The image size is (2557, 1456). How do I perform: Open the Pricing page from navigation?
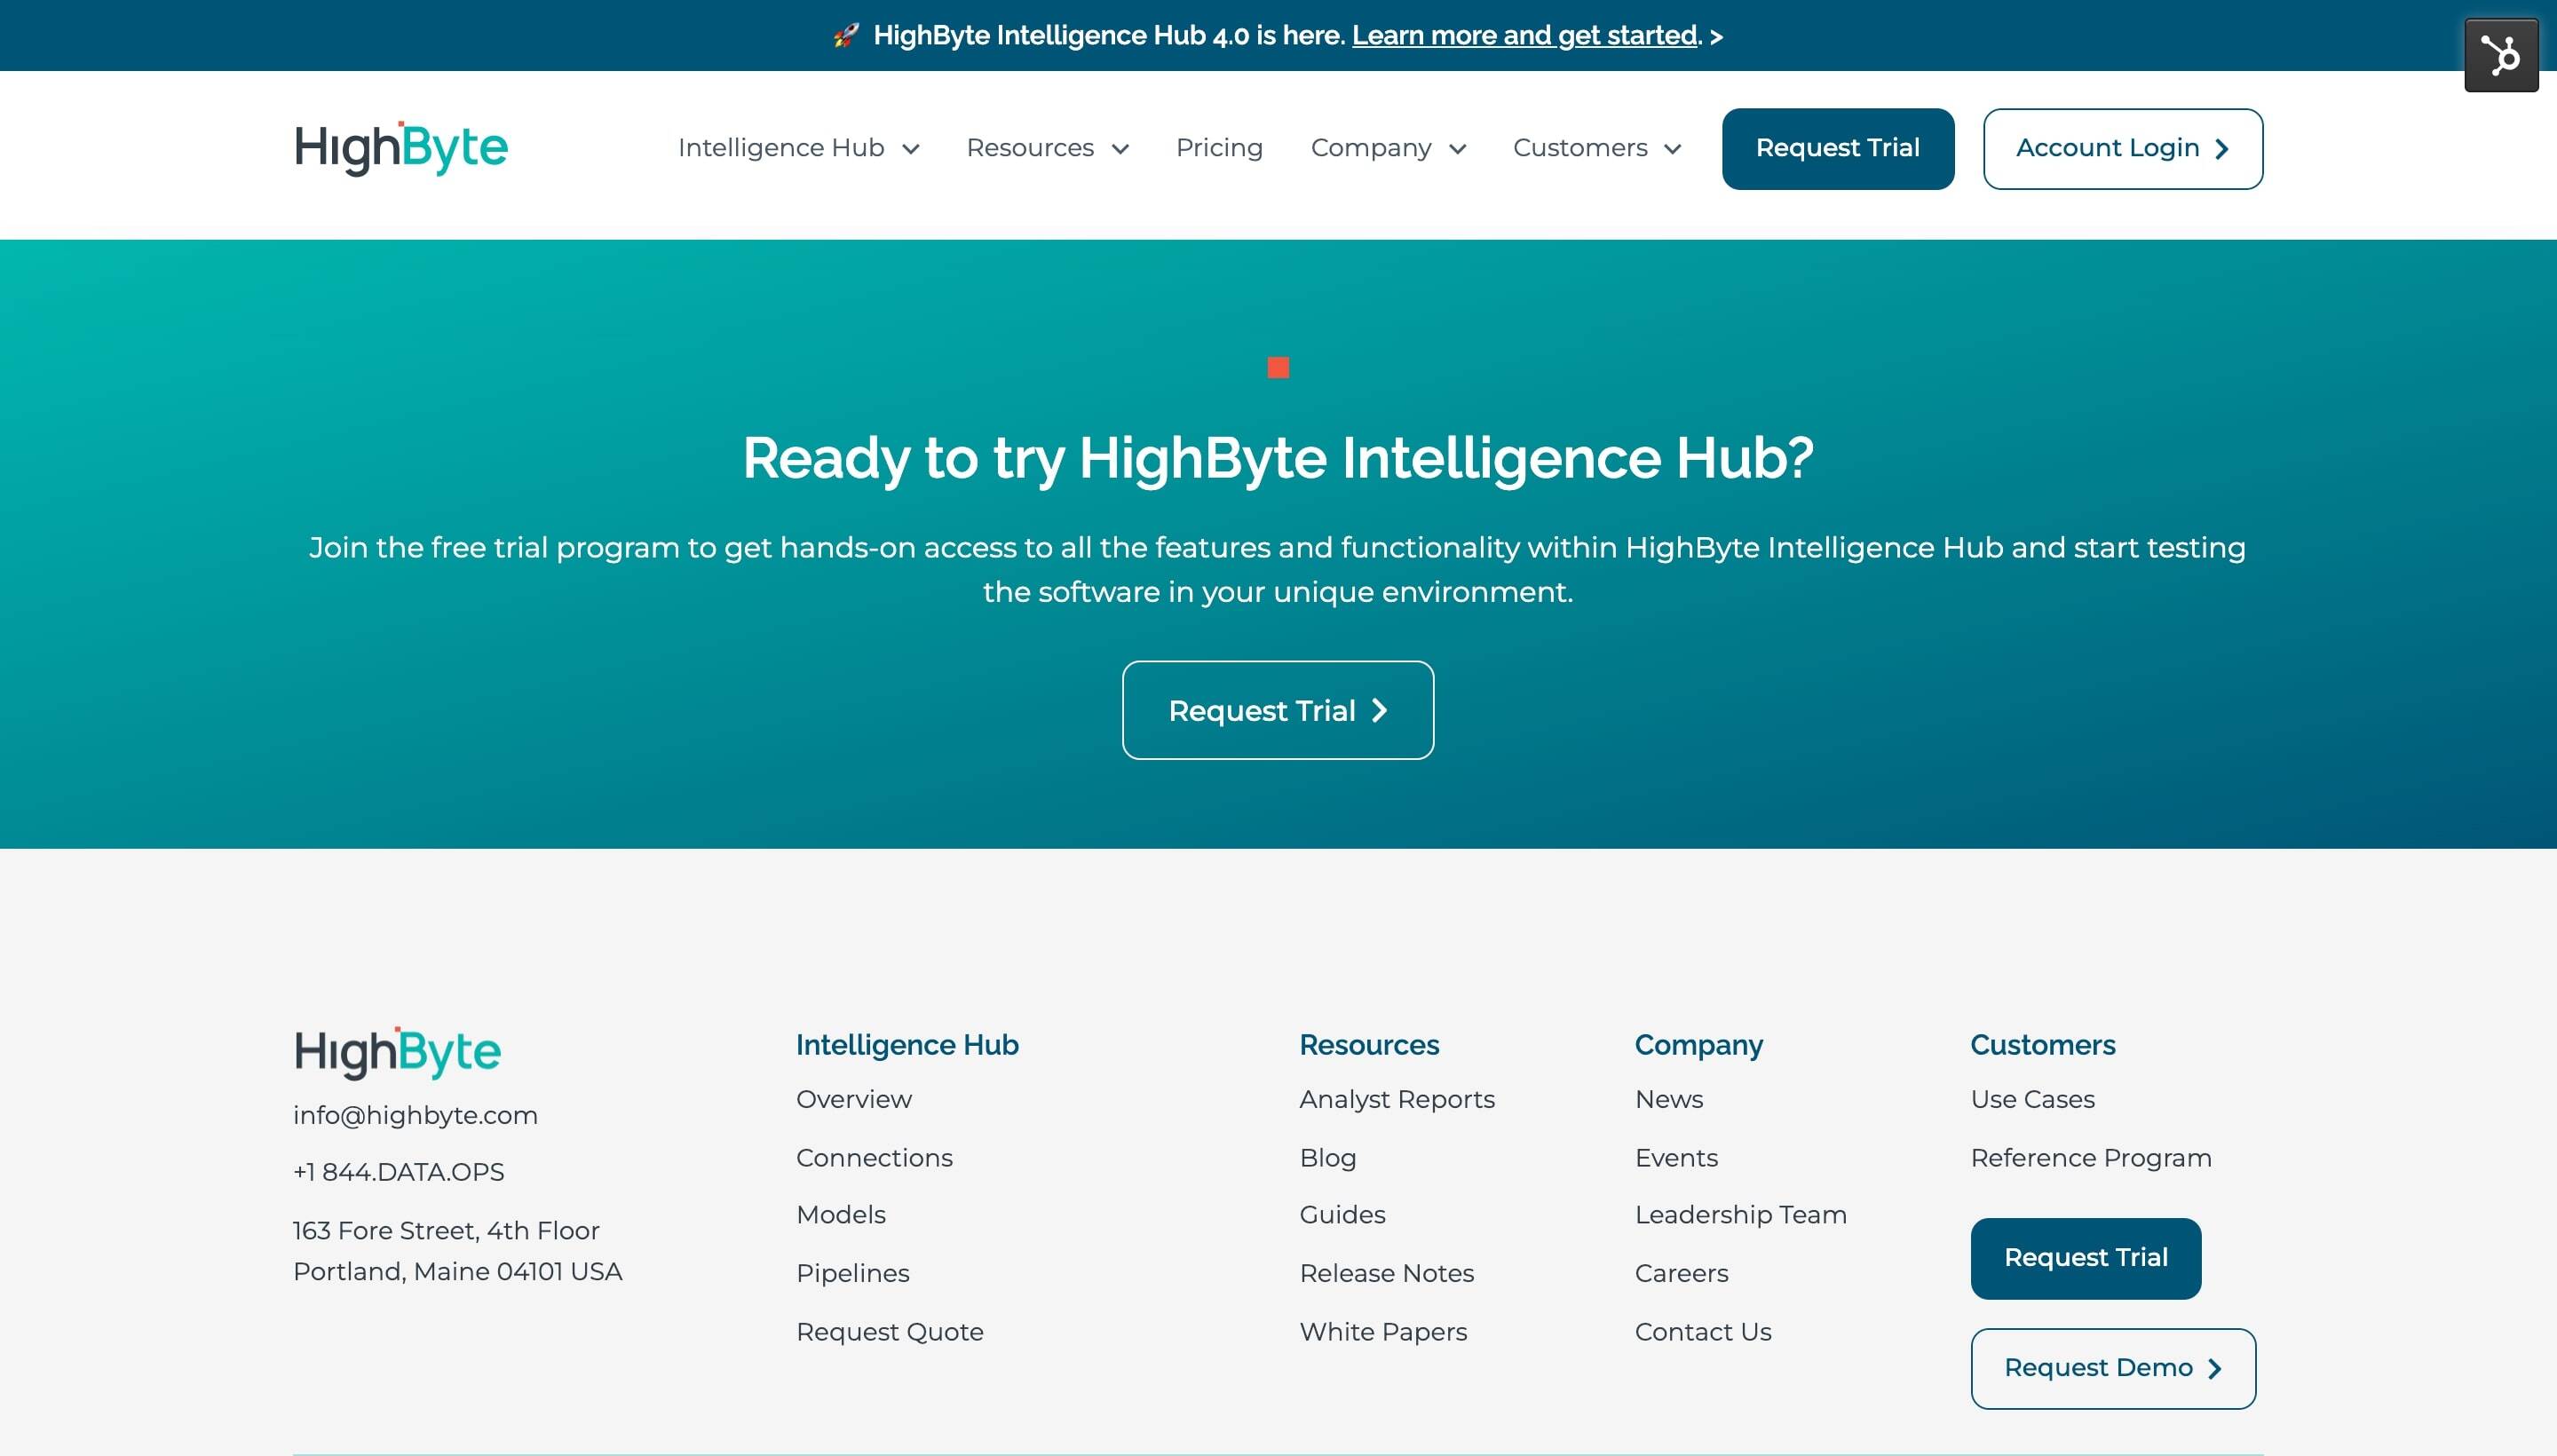[1219, 148]
